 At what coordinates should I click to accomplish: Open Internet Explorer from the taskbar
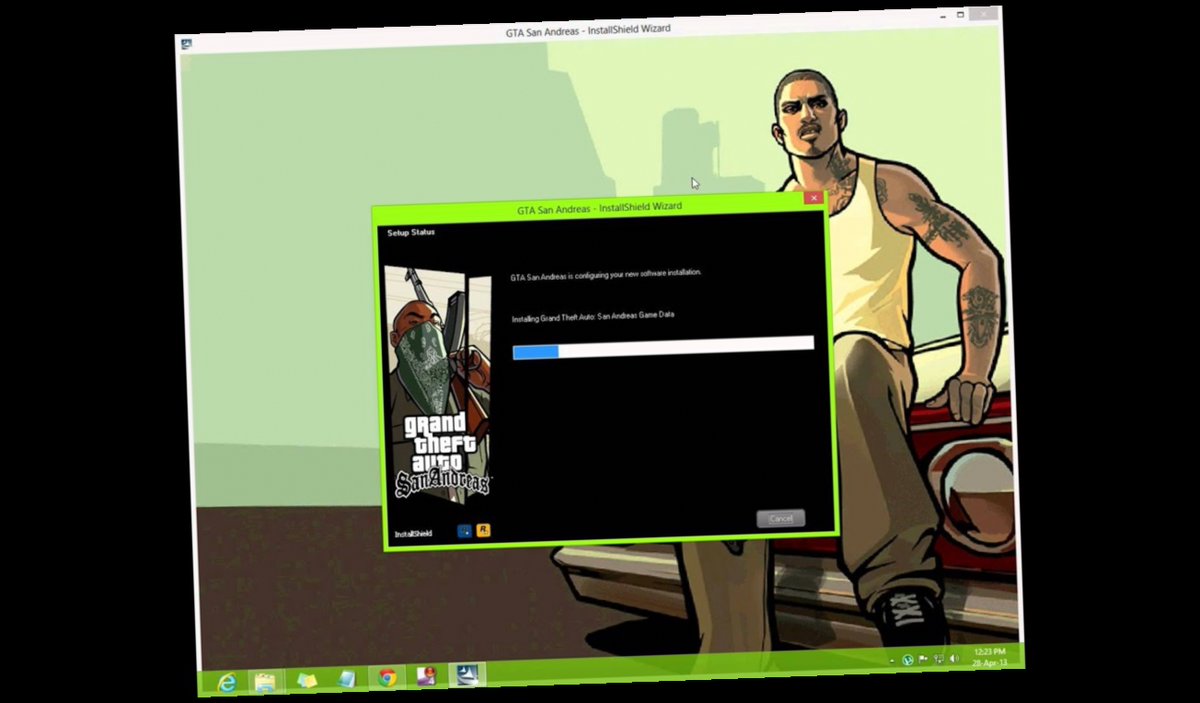(x=228, y=681)
